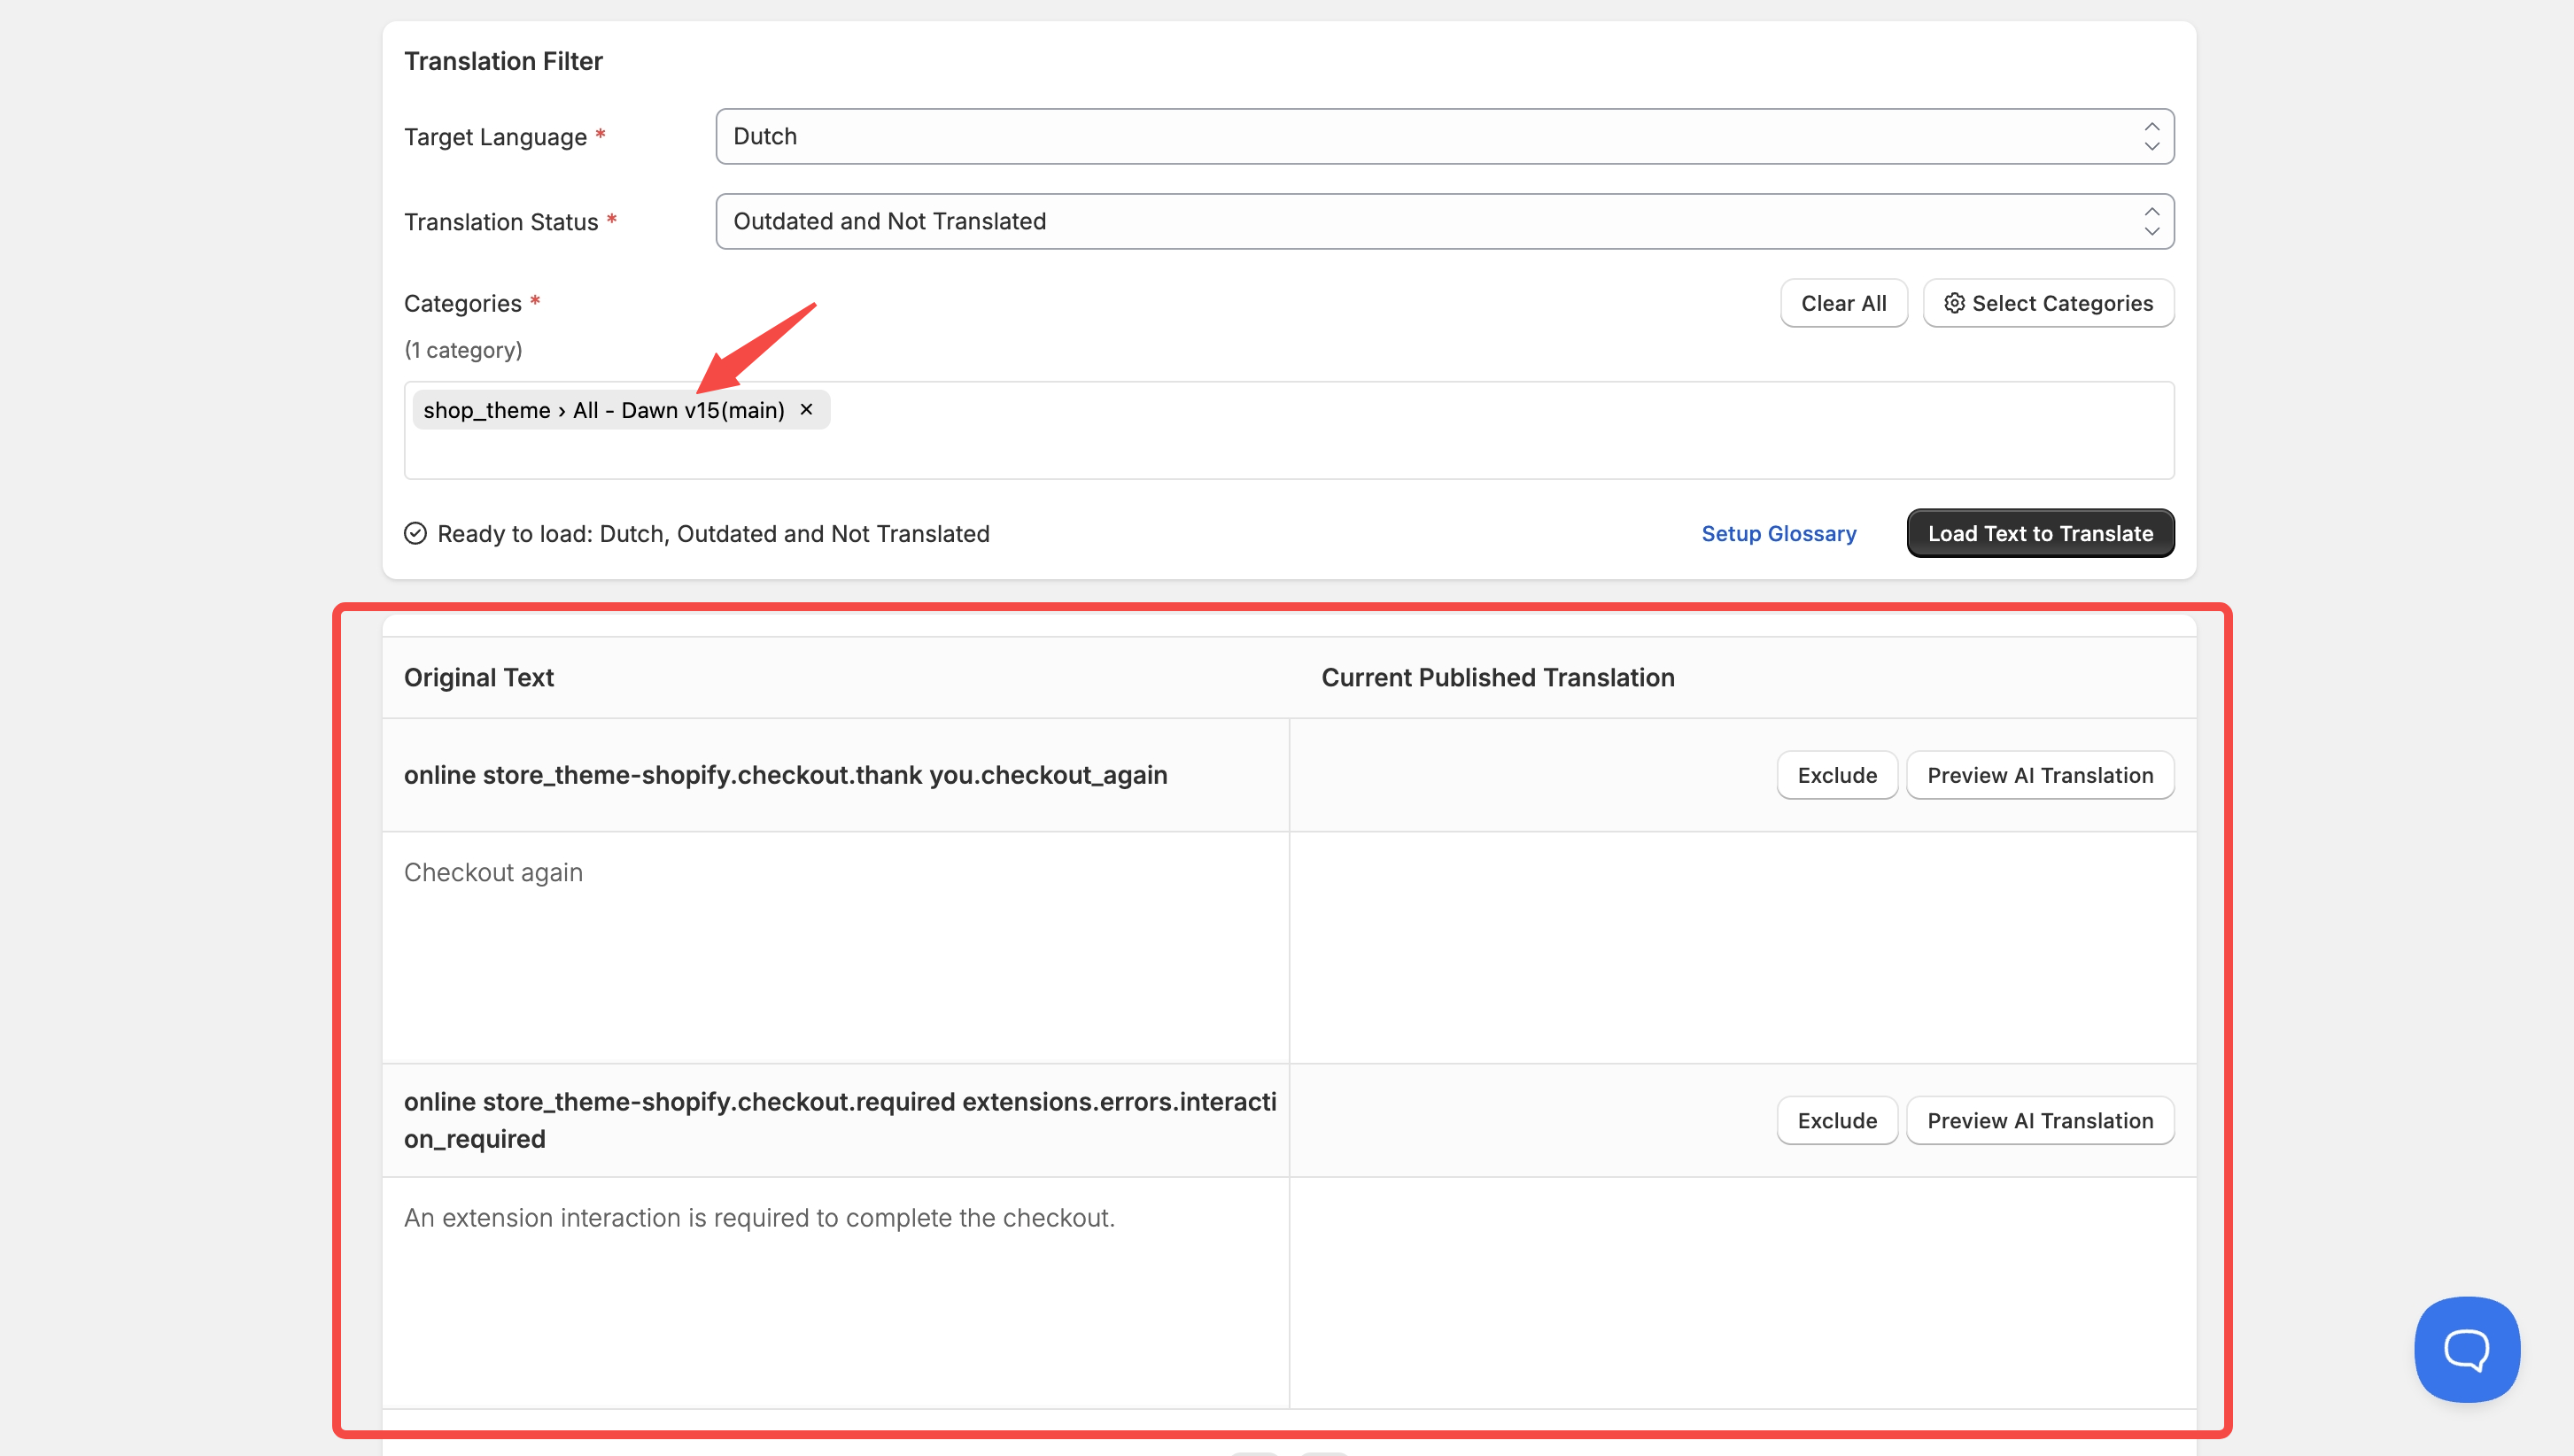
Task: Preview AI Translation for checkout_again entry
Action: coord(2039,775)
